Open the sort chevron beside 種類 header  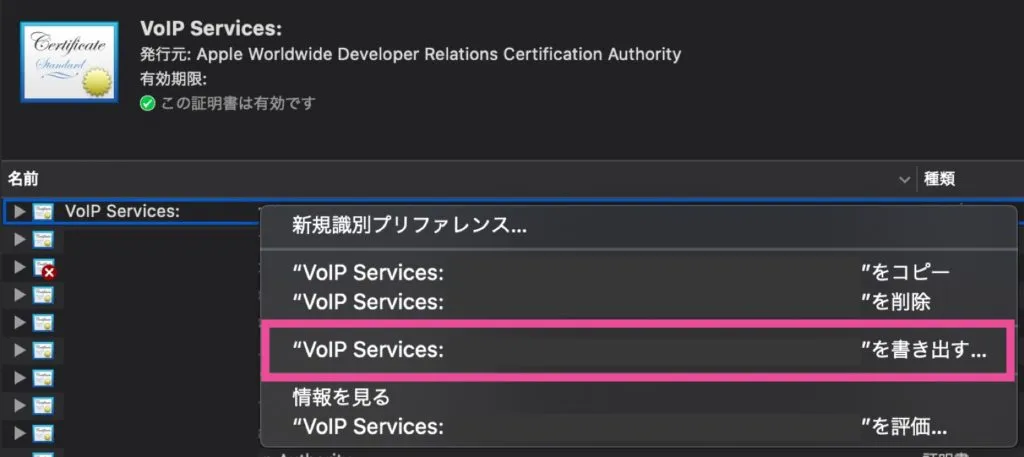click(x=905, y=180)
